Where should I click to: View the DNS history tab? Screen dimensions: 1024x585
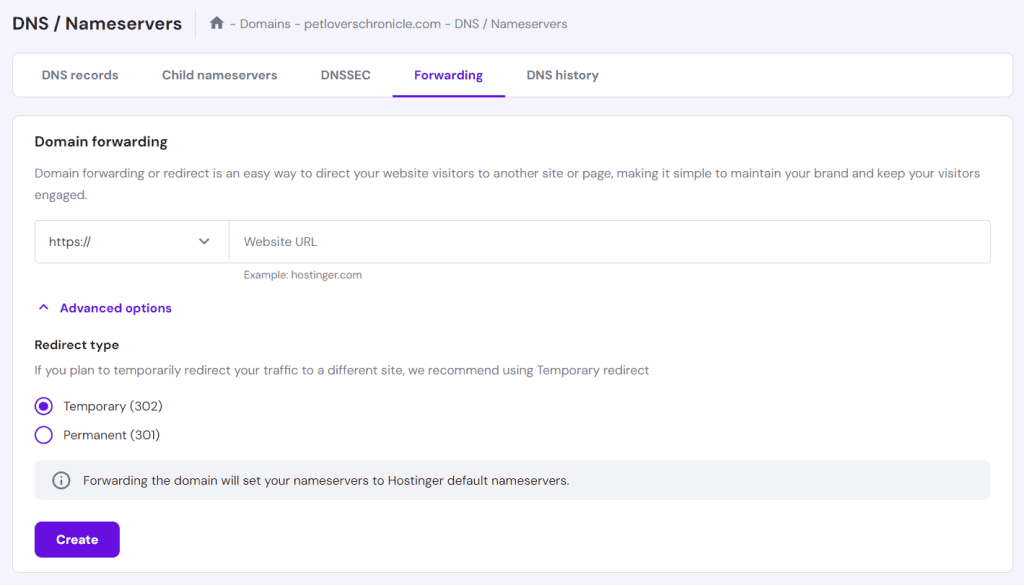click(x=562, y=75)
